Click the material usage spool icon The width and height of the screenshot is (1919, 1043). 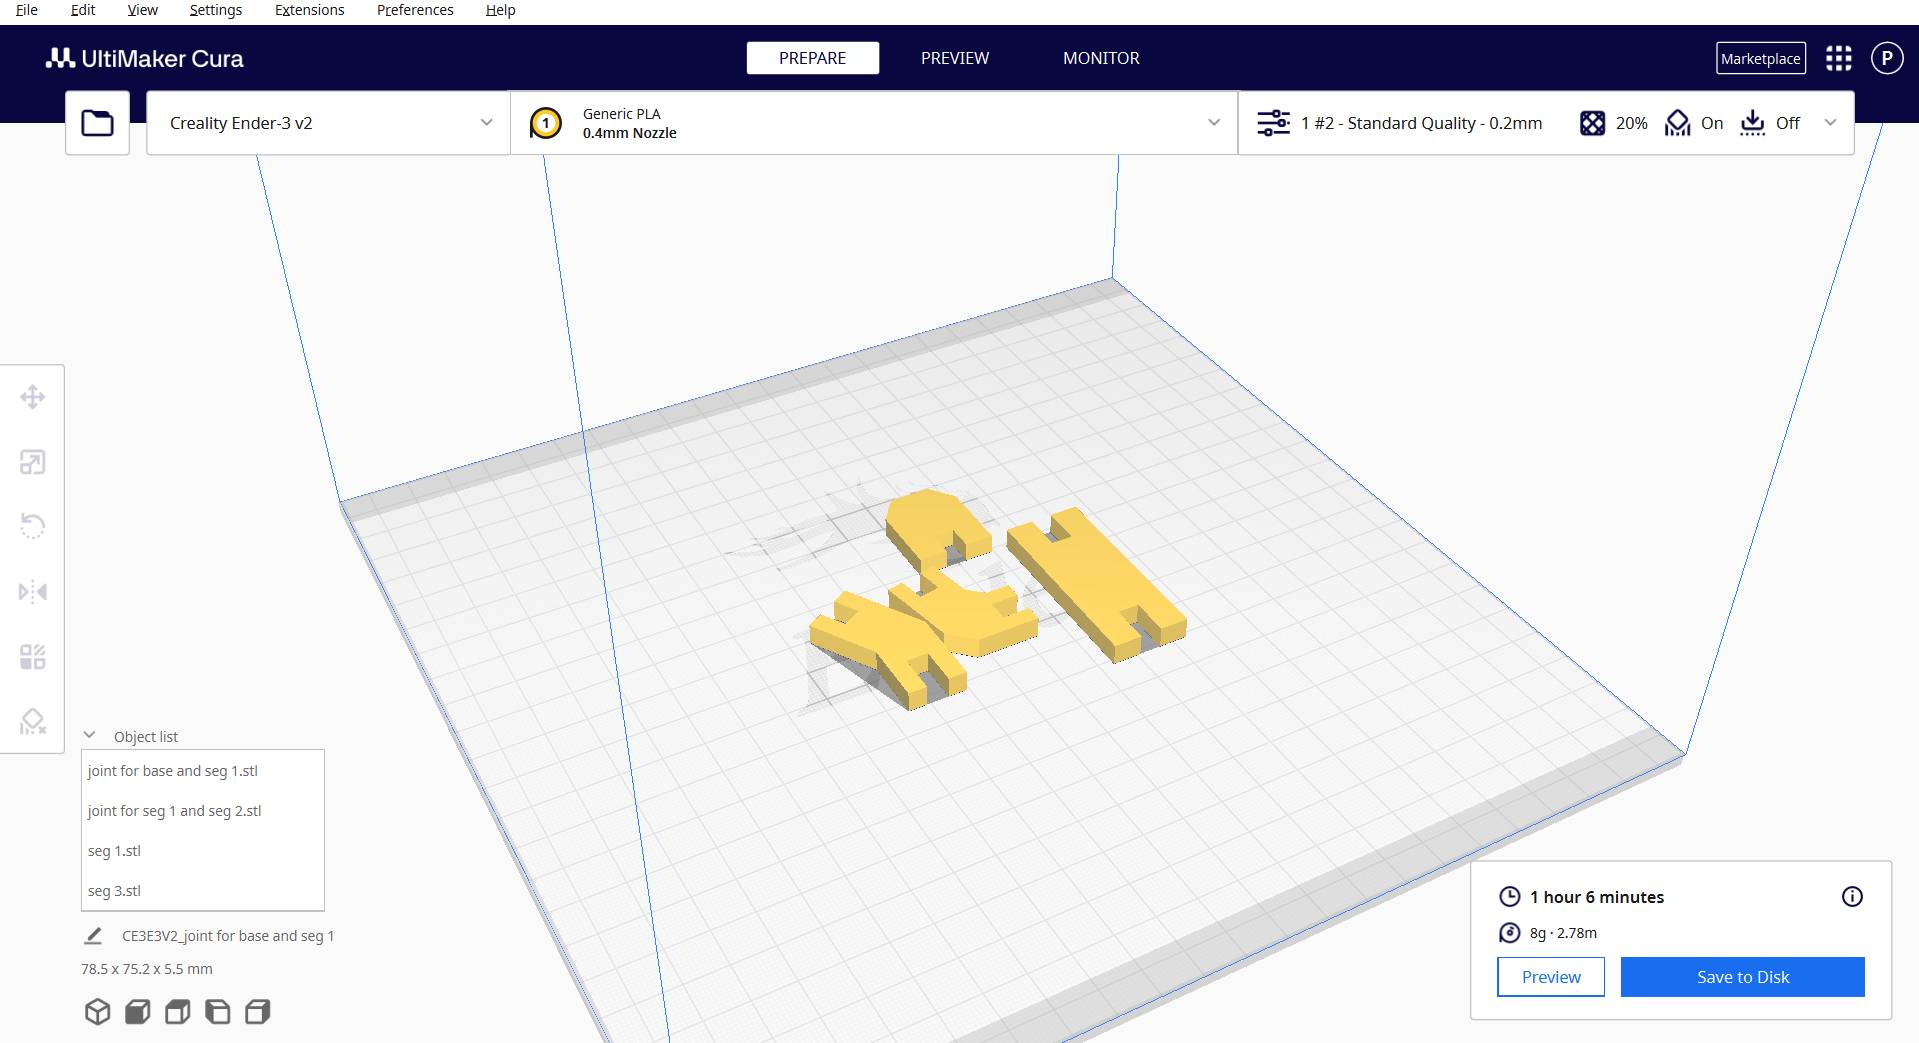1510,933
